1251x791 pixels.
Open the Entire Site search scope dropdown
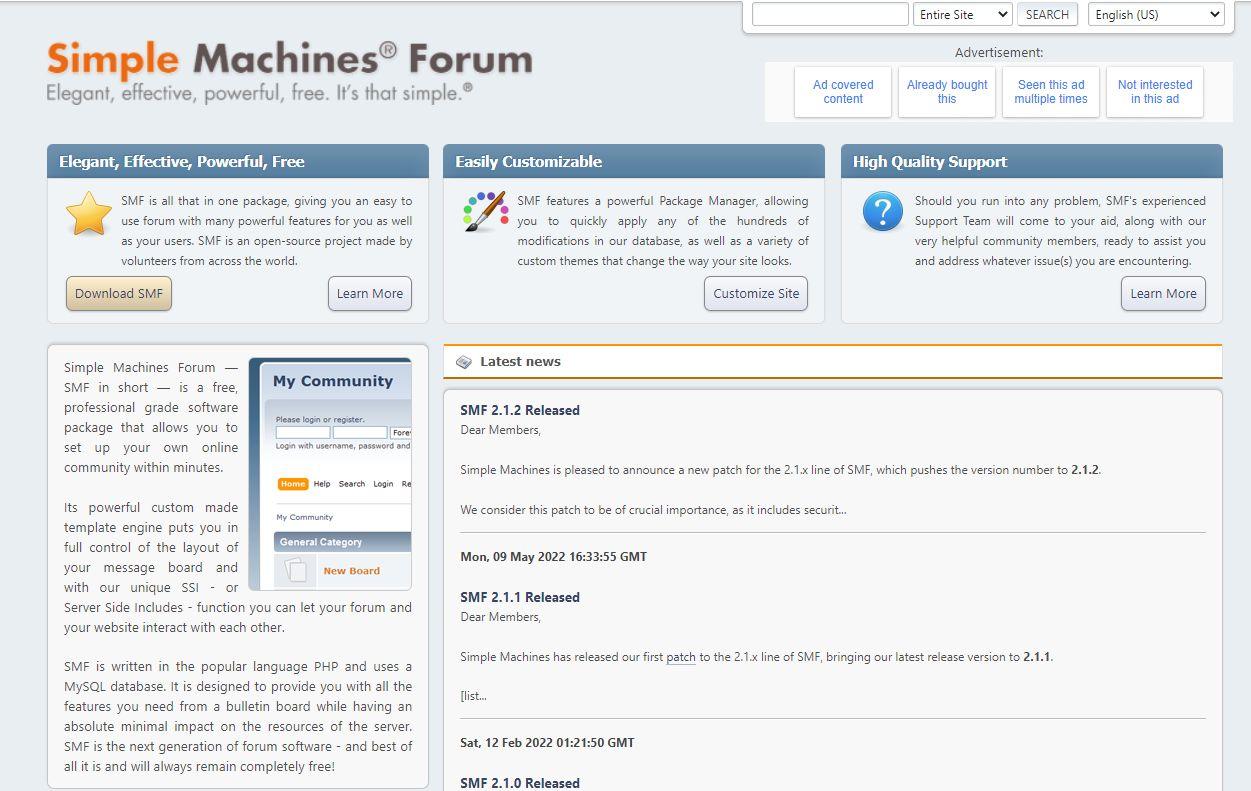click(963, 15)
